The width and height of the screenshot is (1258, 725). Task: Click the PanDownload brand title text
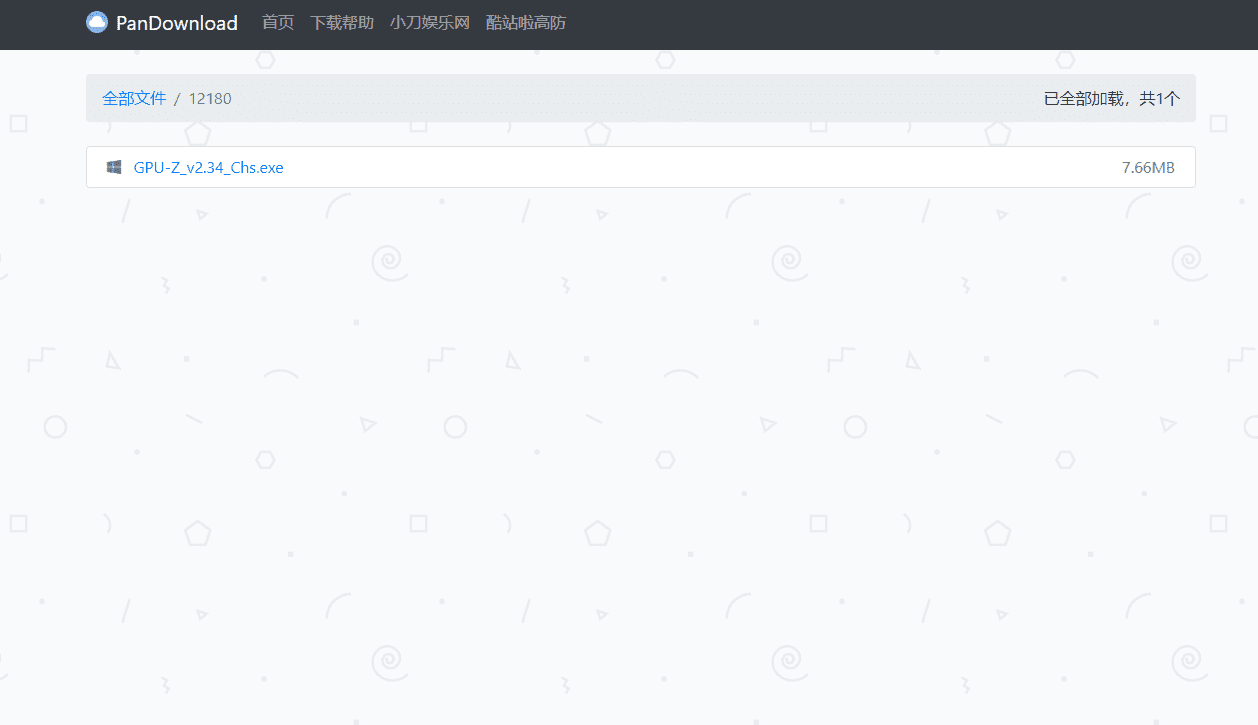pos(176,22)
